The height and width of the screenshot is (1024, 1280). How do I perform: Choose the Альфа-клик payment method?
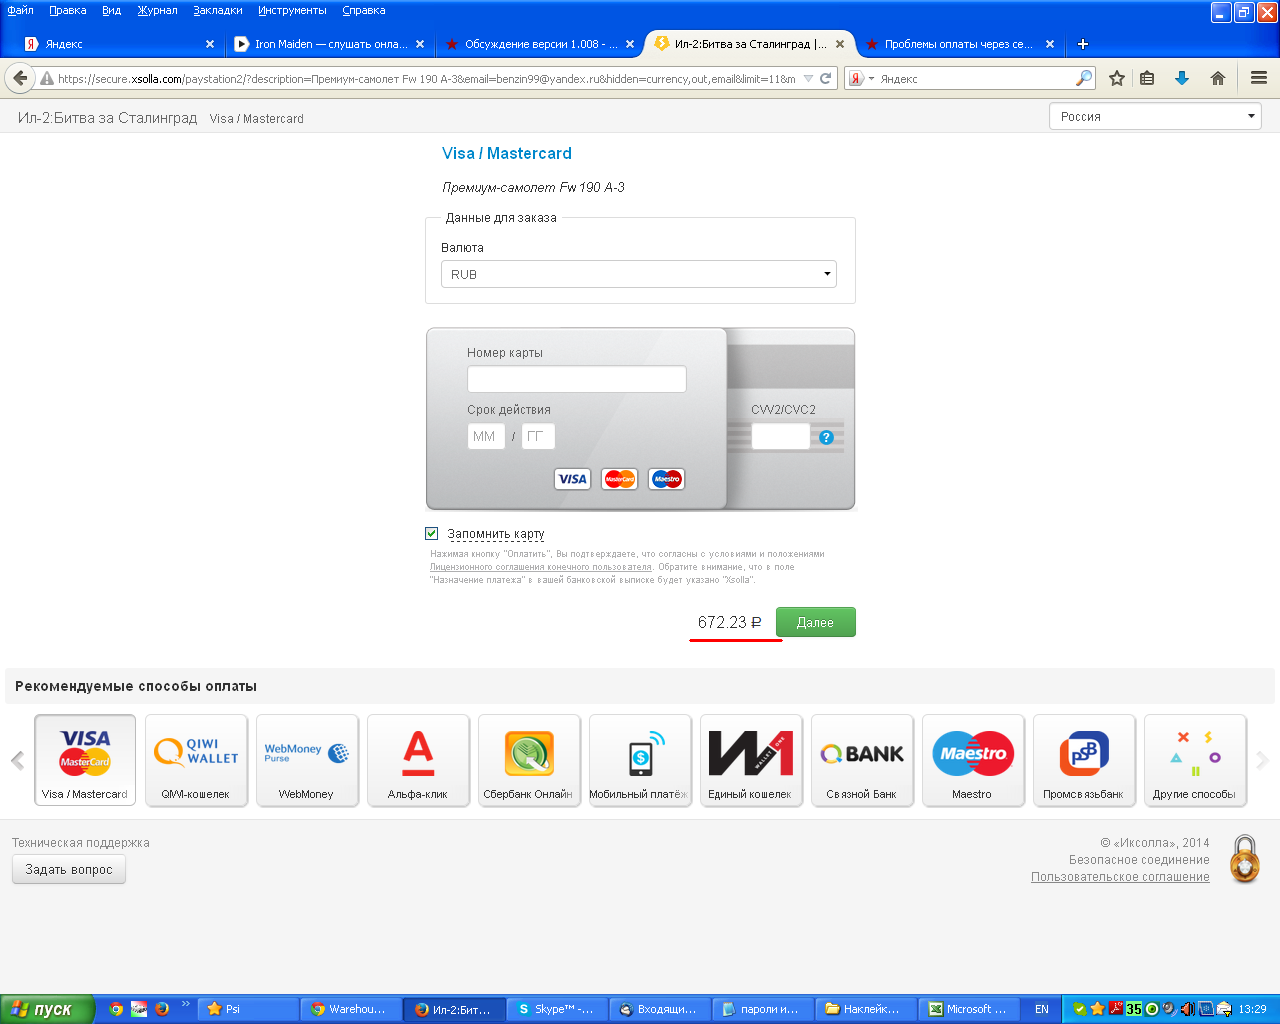pyautogui.click(x=418, y=760)
